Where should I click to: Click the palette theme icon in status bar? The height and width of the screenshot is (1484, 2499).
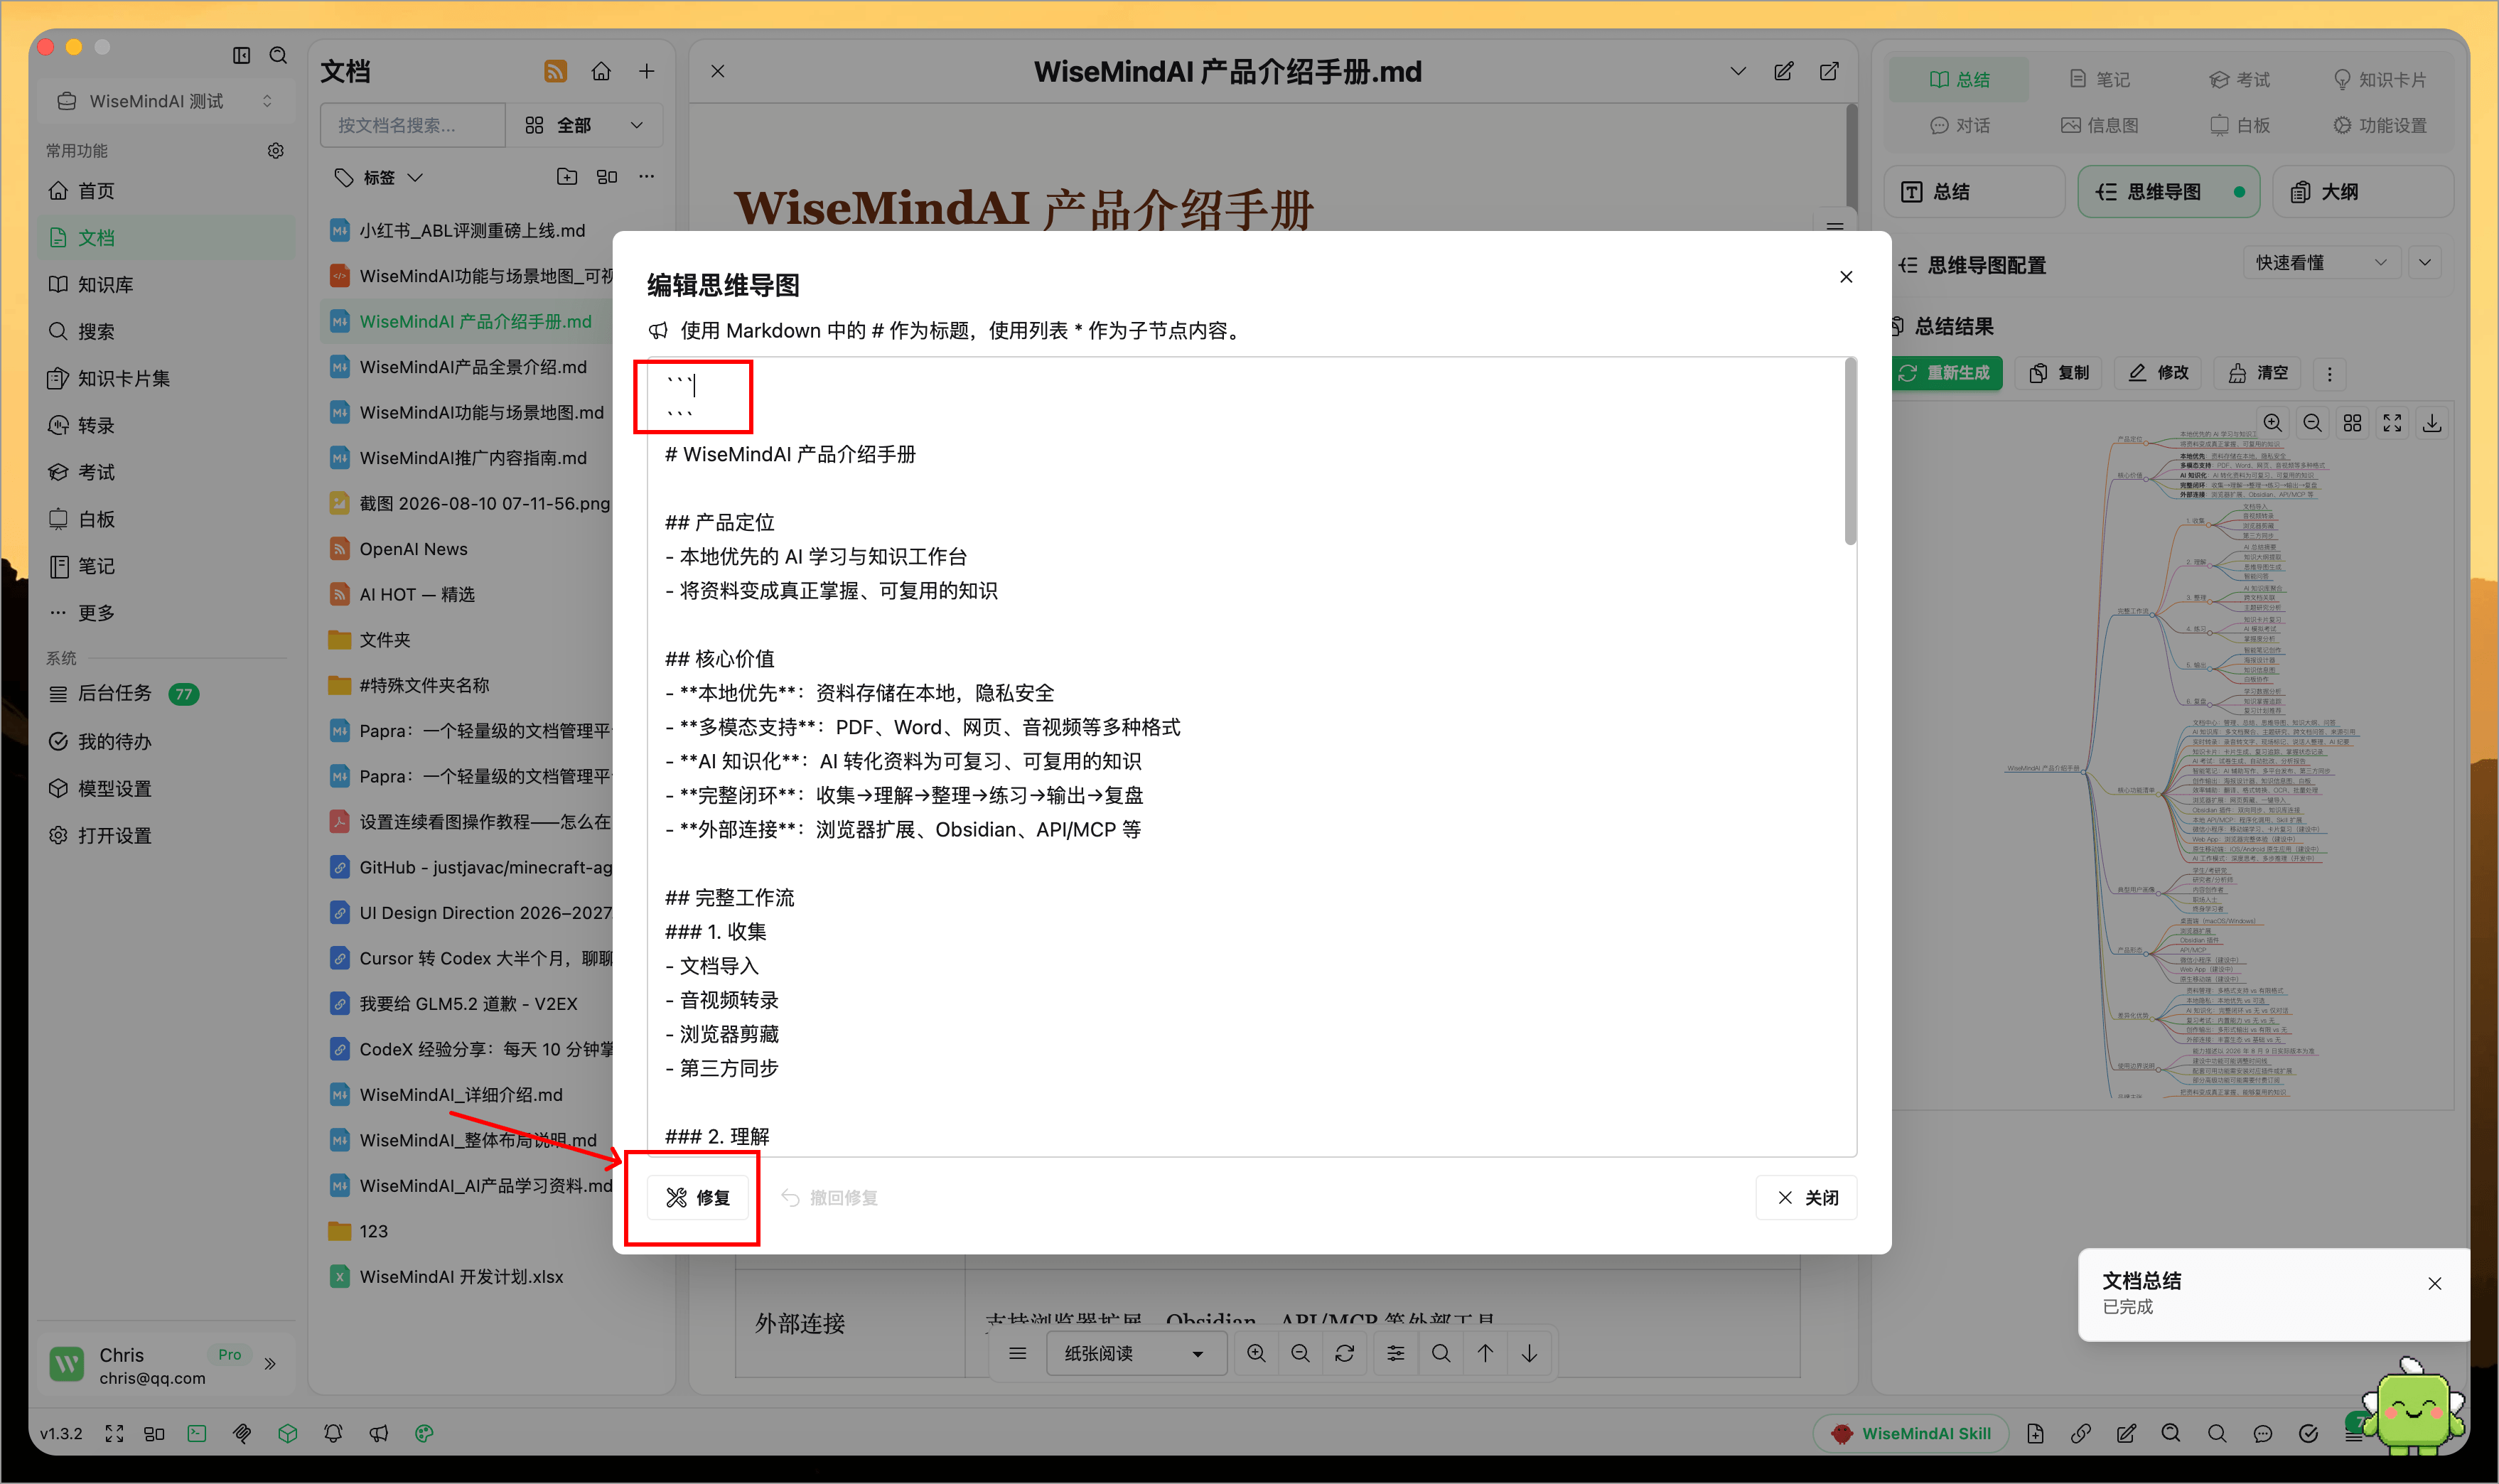coord(424,1433)
